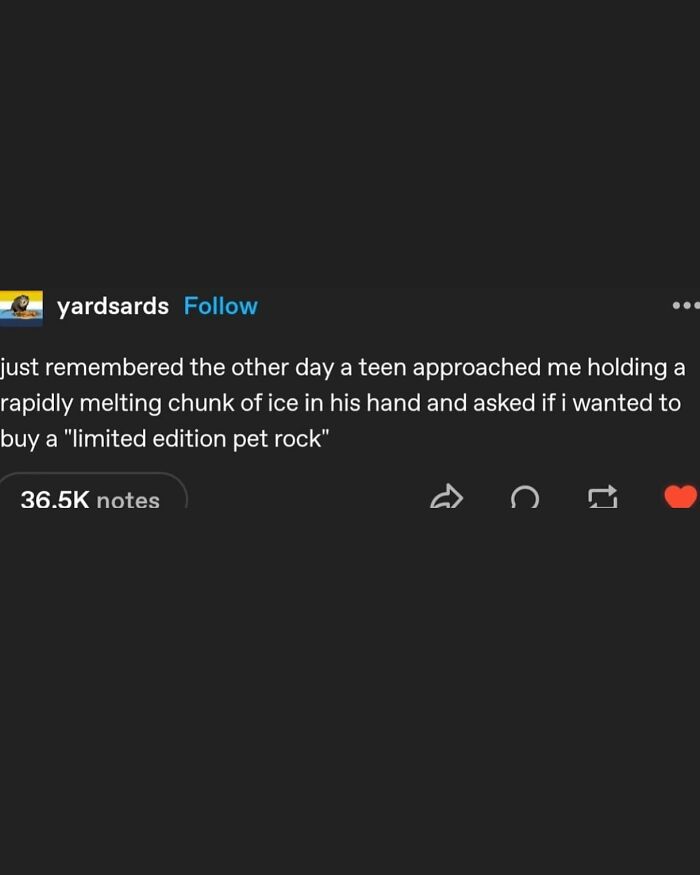Visit yardsards' blog via the username
The width and height of the screenshot is (700, 875).
point(113,306)
